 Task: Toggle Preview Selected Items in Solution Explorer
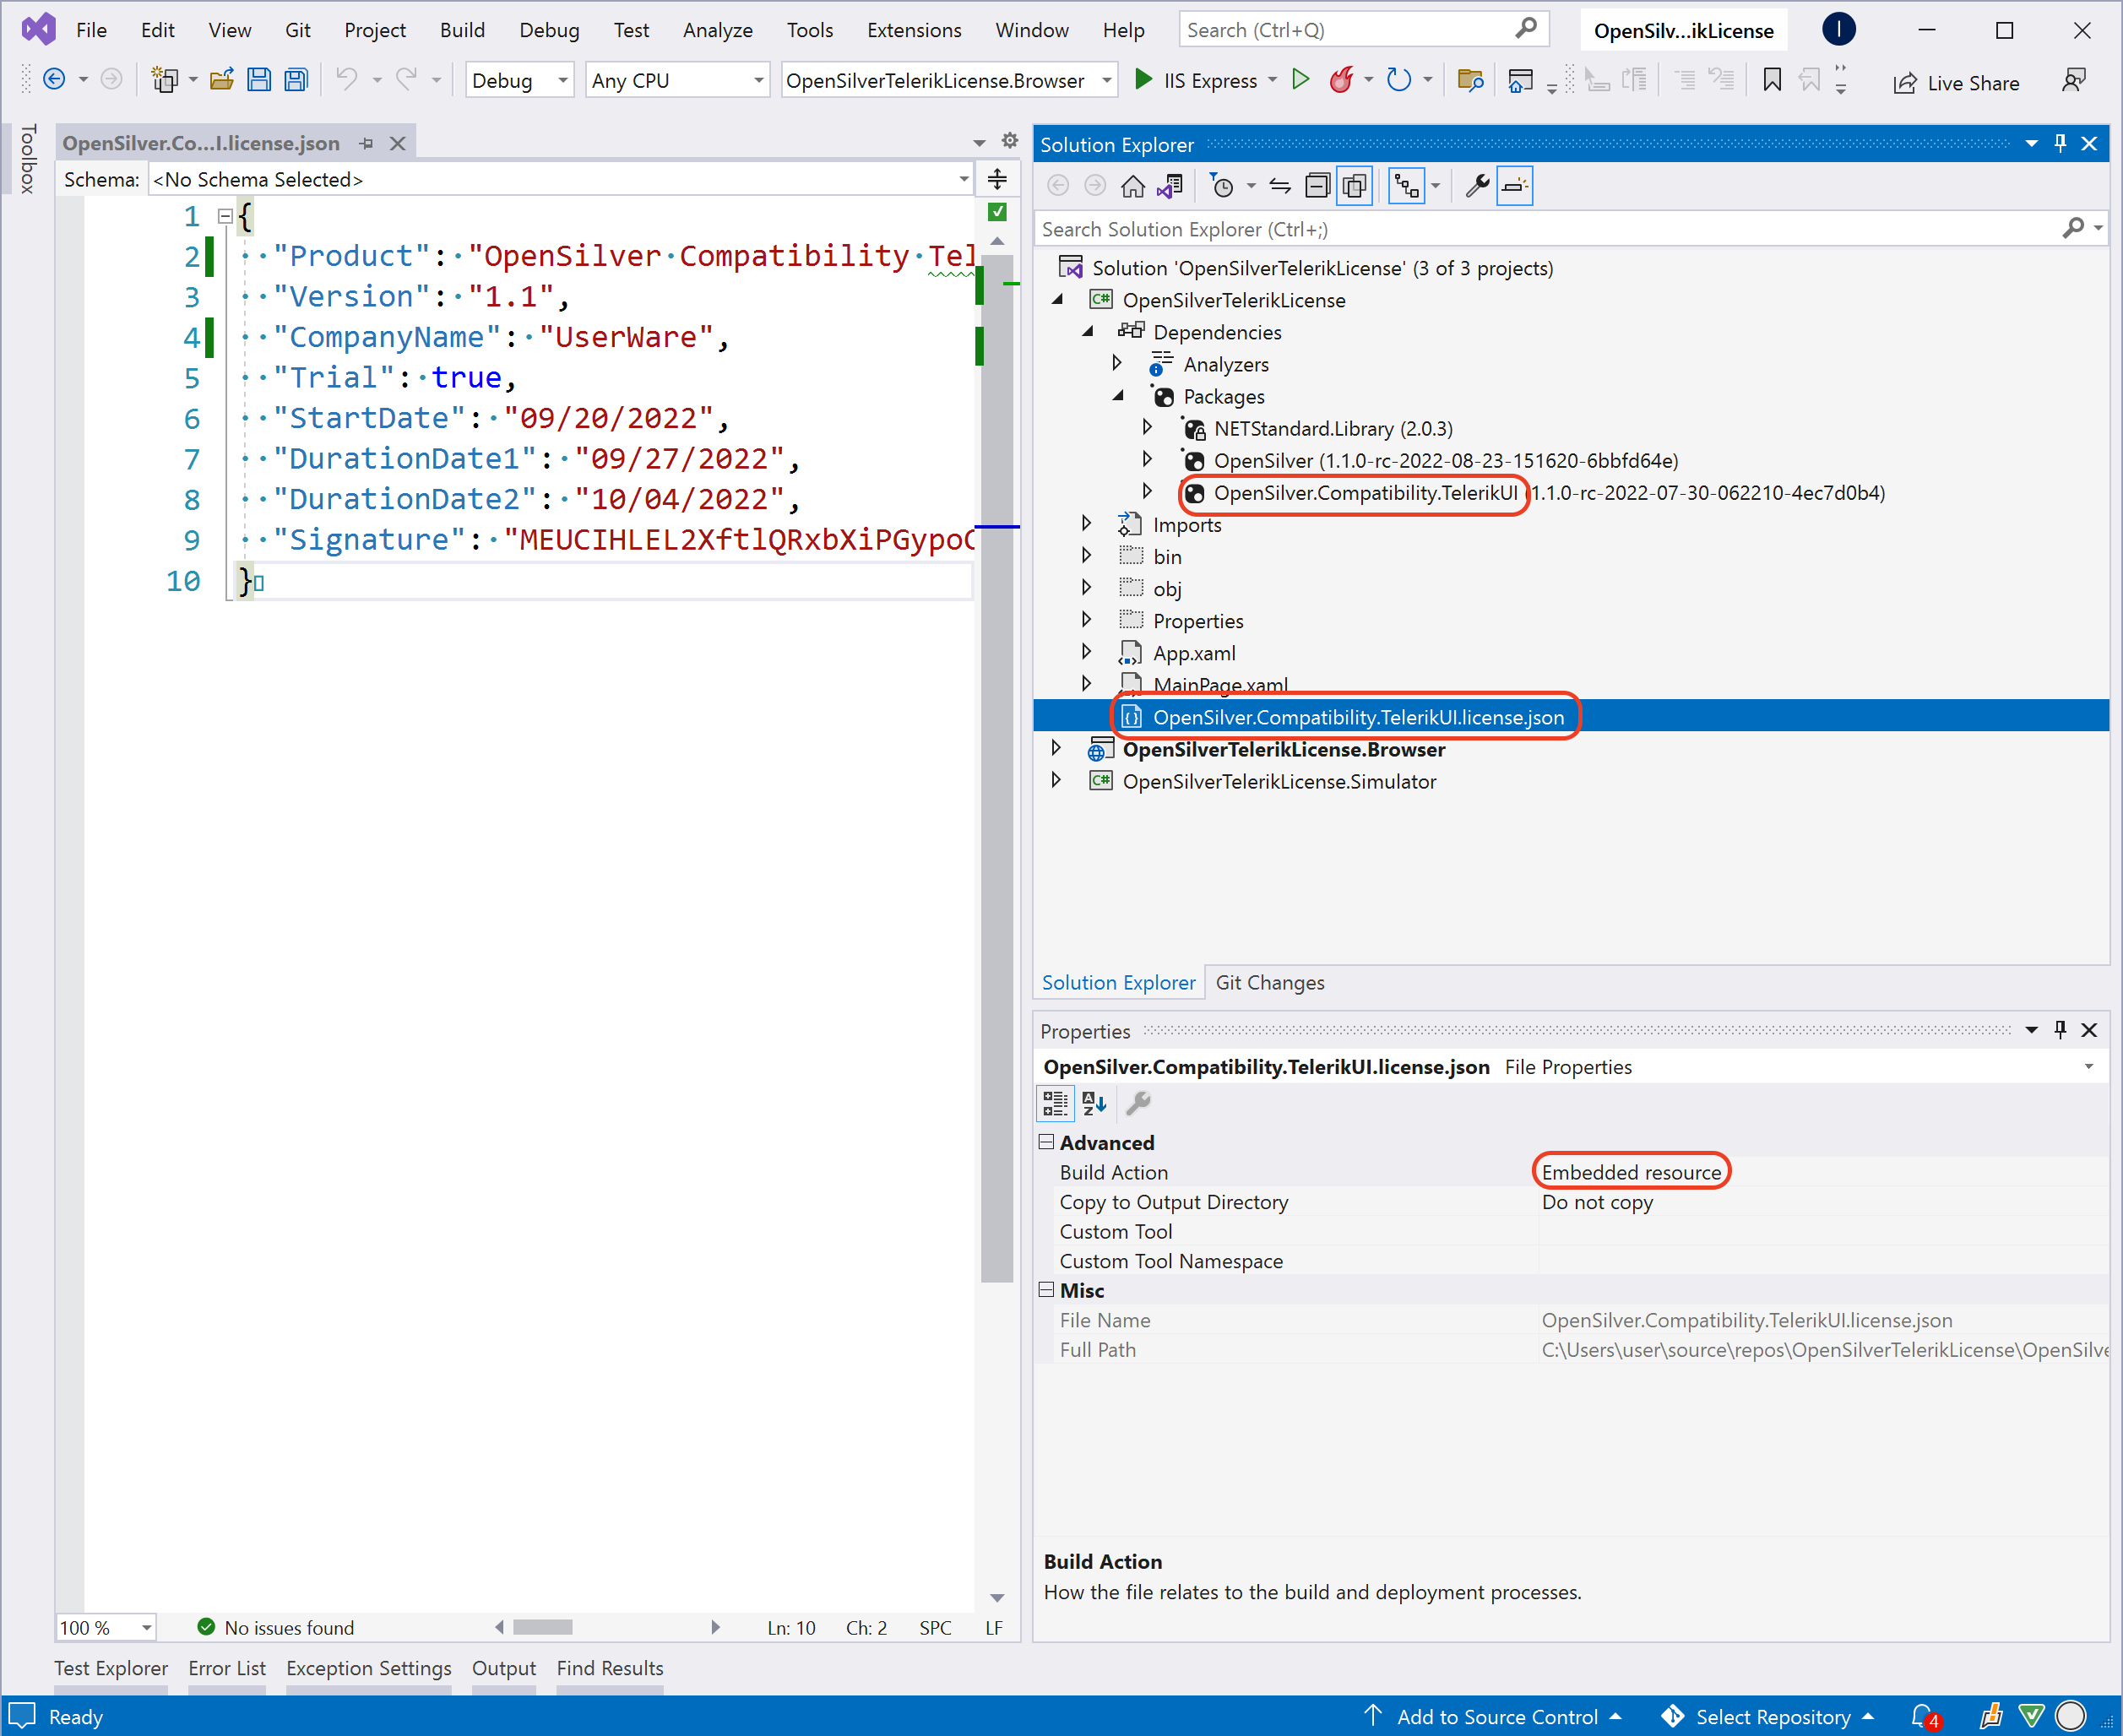pos(1514,186)
